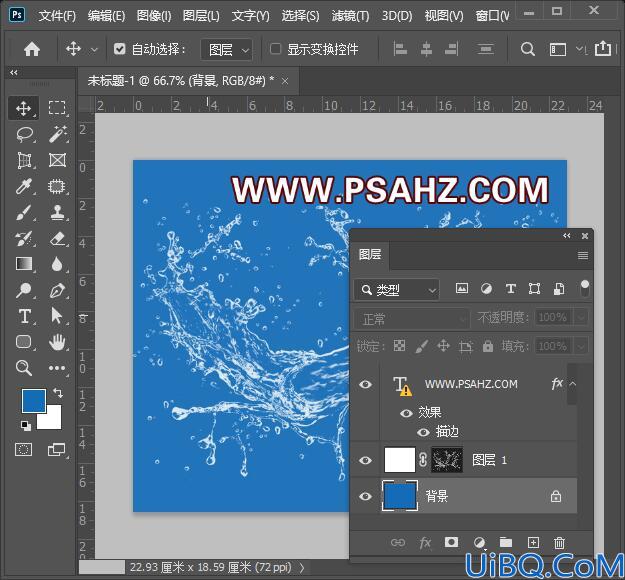Select the History Brush tool
Image resolution: width=625 pixels, height=580 pixels.
(x=24, y=238)
